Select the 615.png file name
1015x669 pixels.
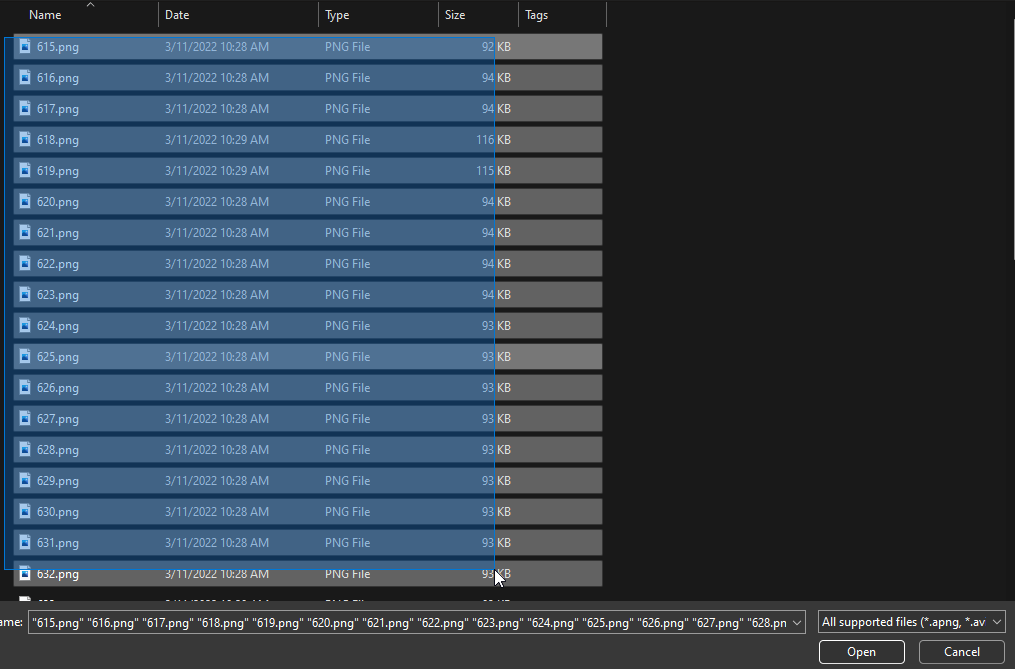click(58, 47)
